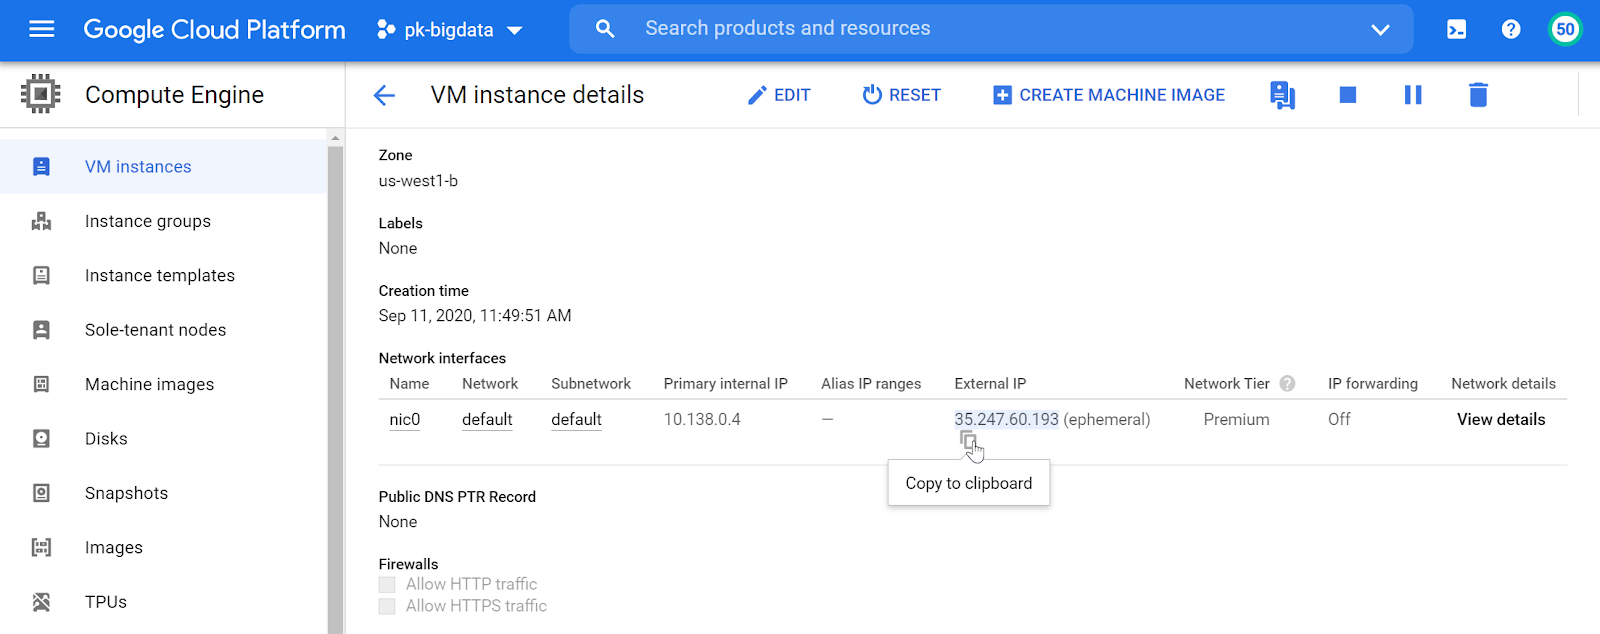Click the Disks sidebar icon
Viewport: 1600px width, 634px height.
[41, 438]
